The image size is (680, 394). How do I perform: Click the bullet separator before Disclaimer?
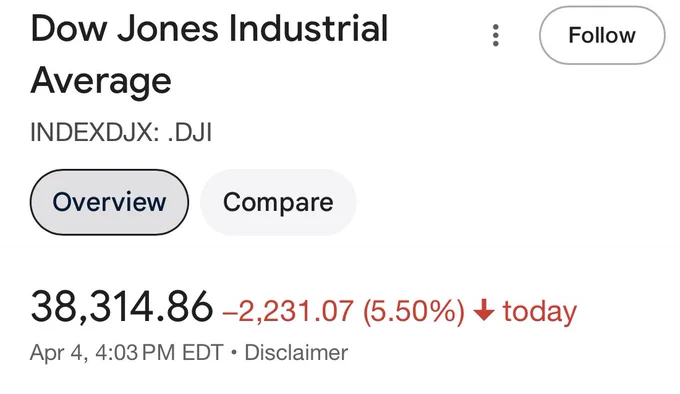(x=234, y=353)
